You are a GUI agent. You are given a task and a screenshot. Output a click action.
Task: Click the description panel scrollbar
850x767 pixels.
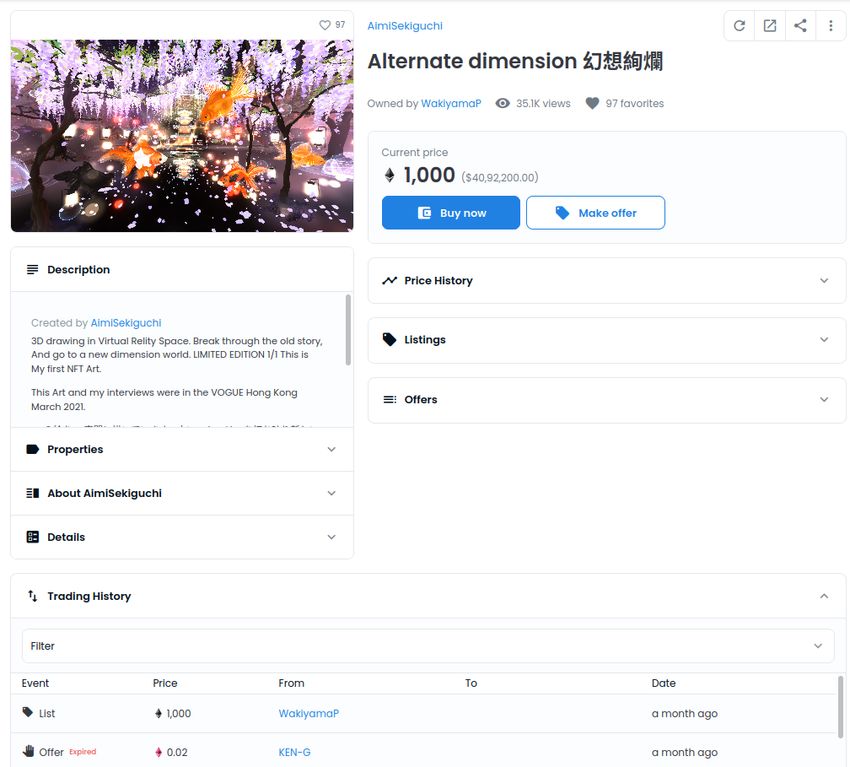[348, 330]
